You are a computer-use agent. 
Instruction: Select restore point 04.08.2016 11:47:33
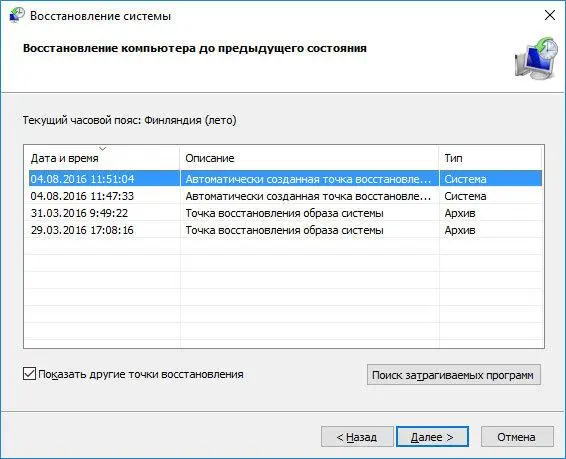(x=285, y=196)
